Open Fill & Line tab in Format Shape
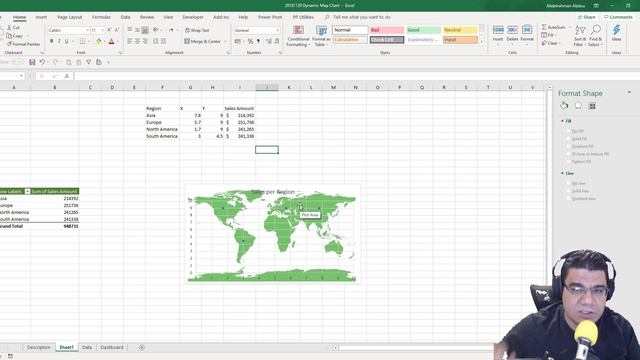 [564, 106]
